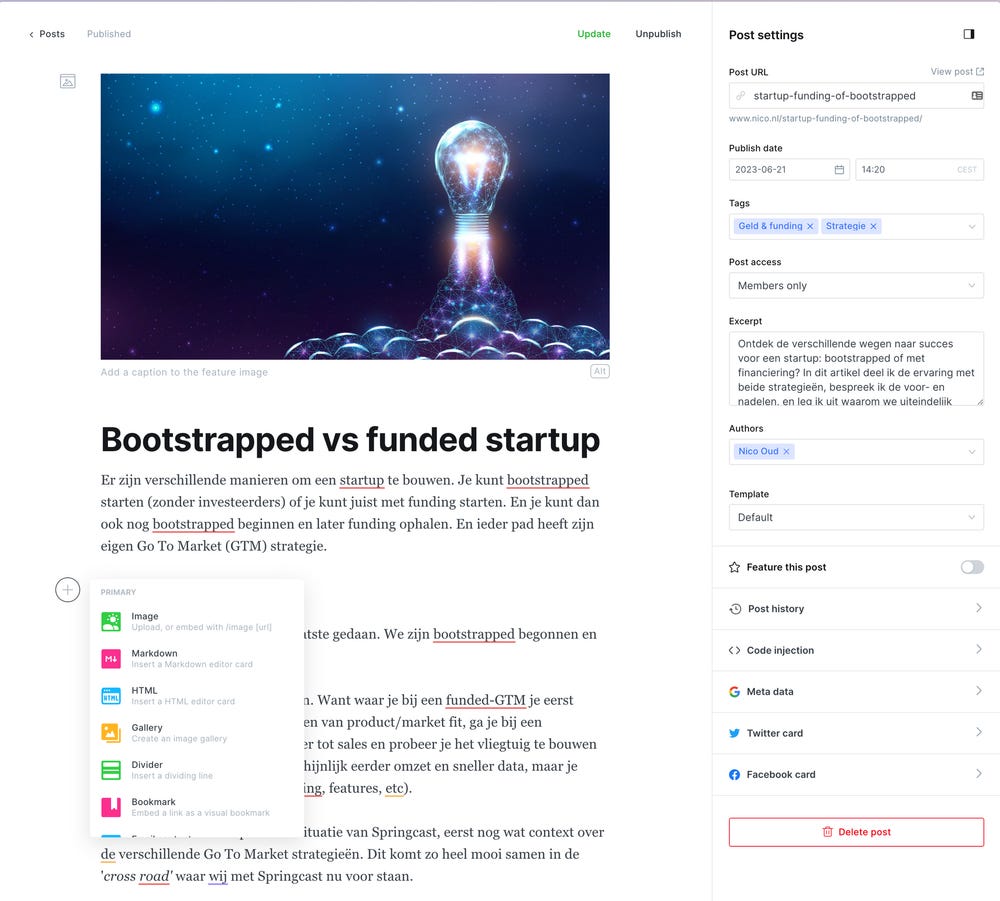Go back to Posts list
The width and height of the screenshot is (1000, 901).
47,34
